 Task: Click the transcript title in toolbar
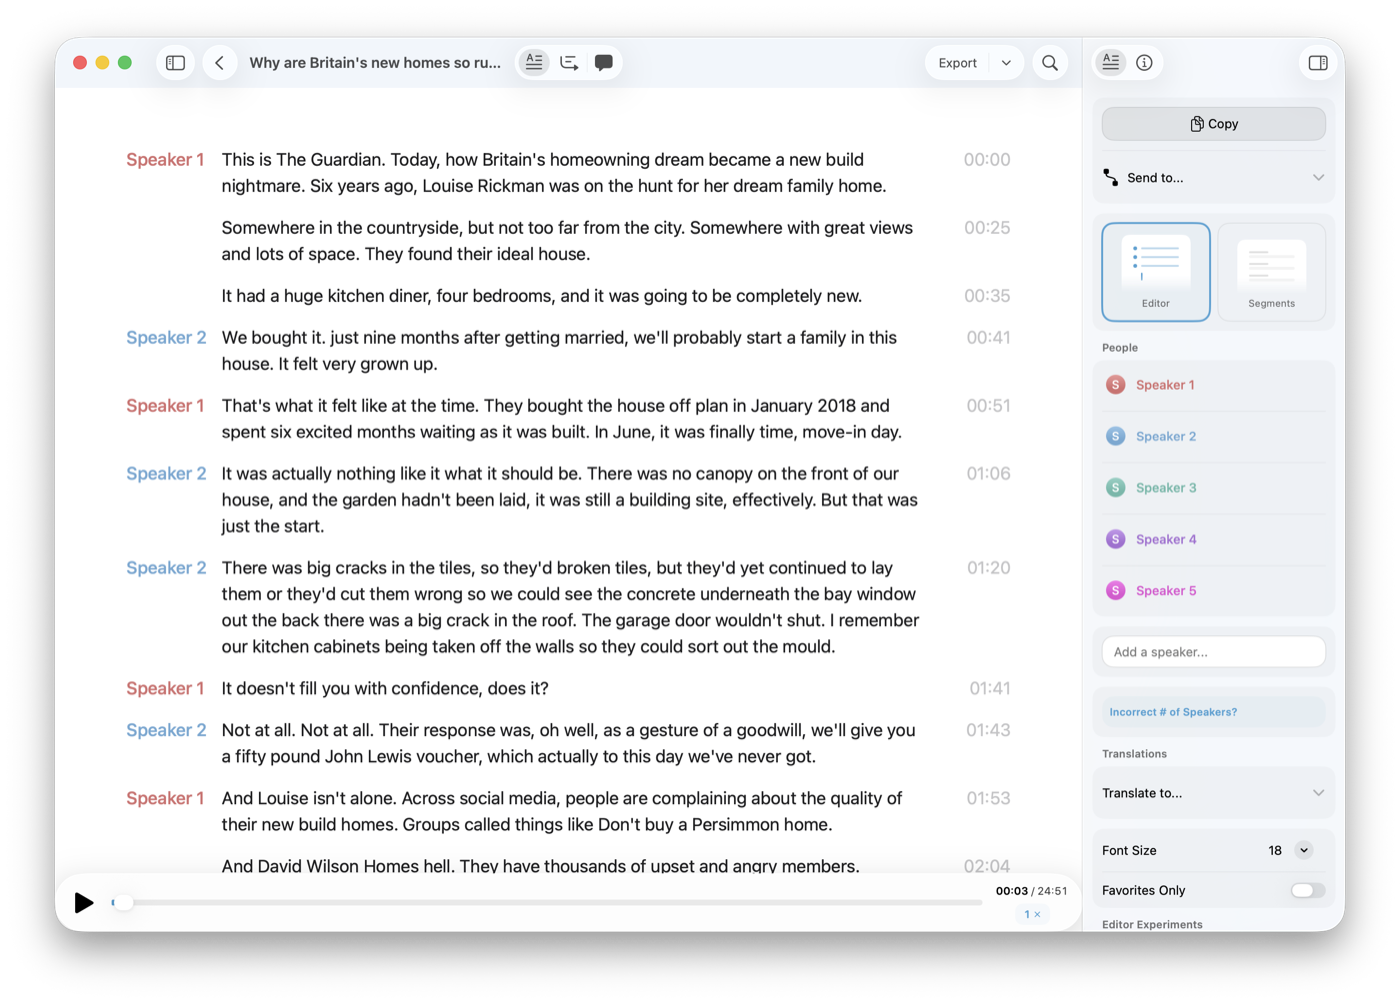(x=375, y=63)
